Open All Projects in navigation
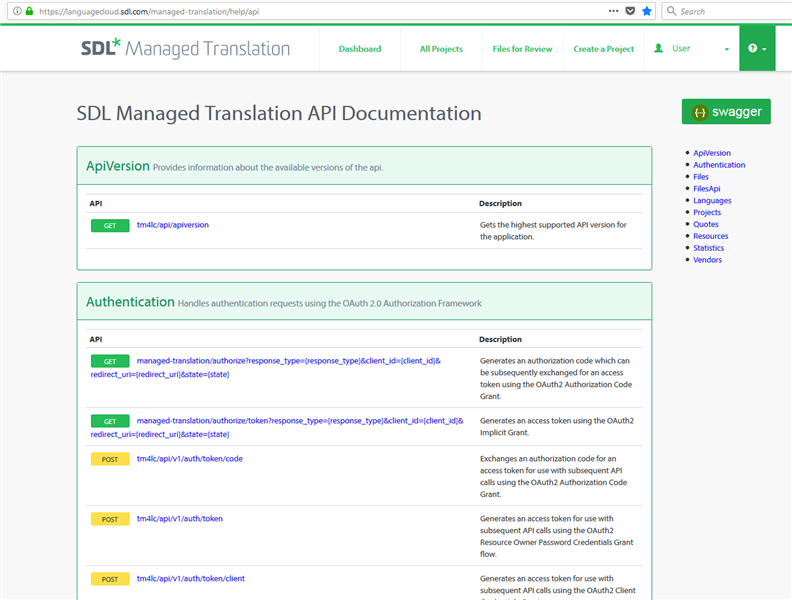This screenshot has height=600, width=792. click(x=441, y=49)
